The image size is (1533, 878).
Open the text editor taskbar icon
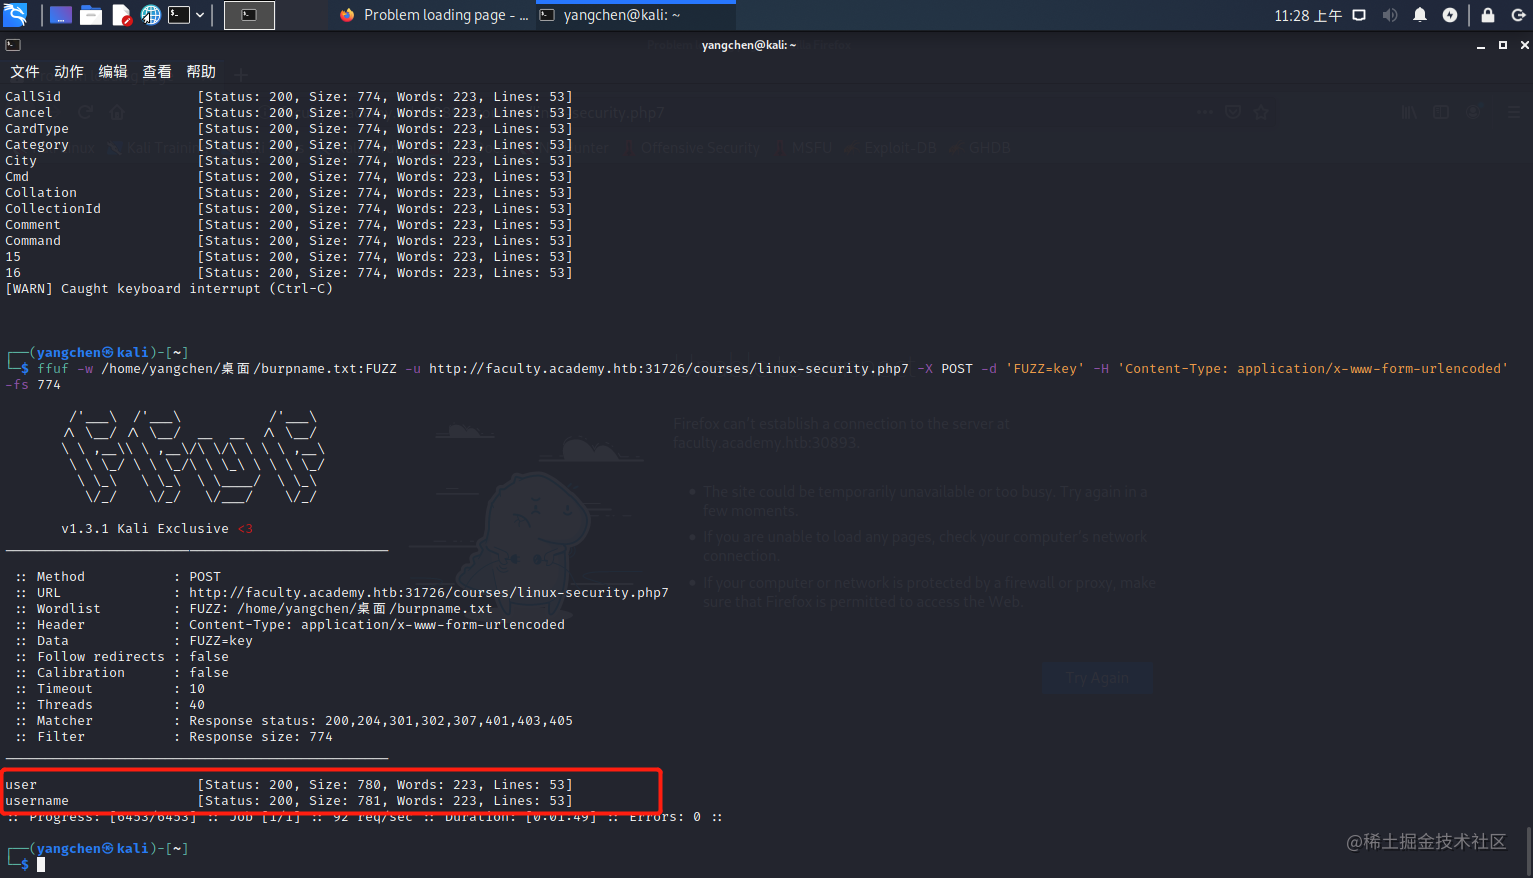point(122,15)
